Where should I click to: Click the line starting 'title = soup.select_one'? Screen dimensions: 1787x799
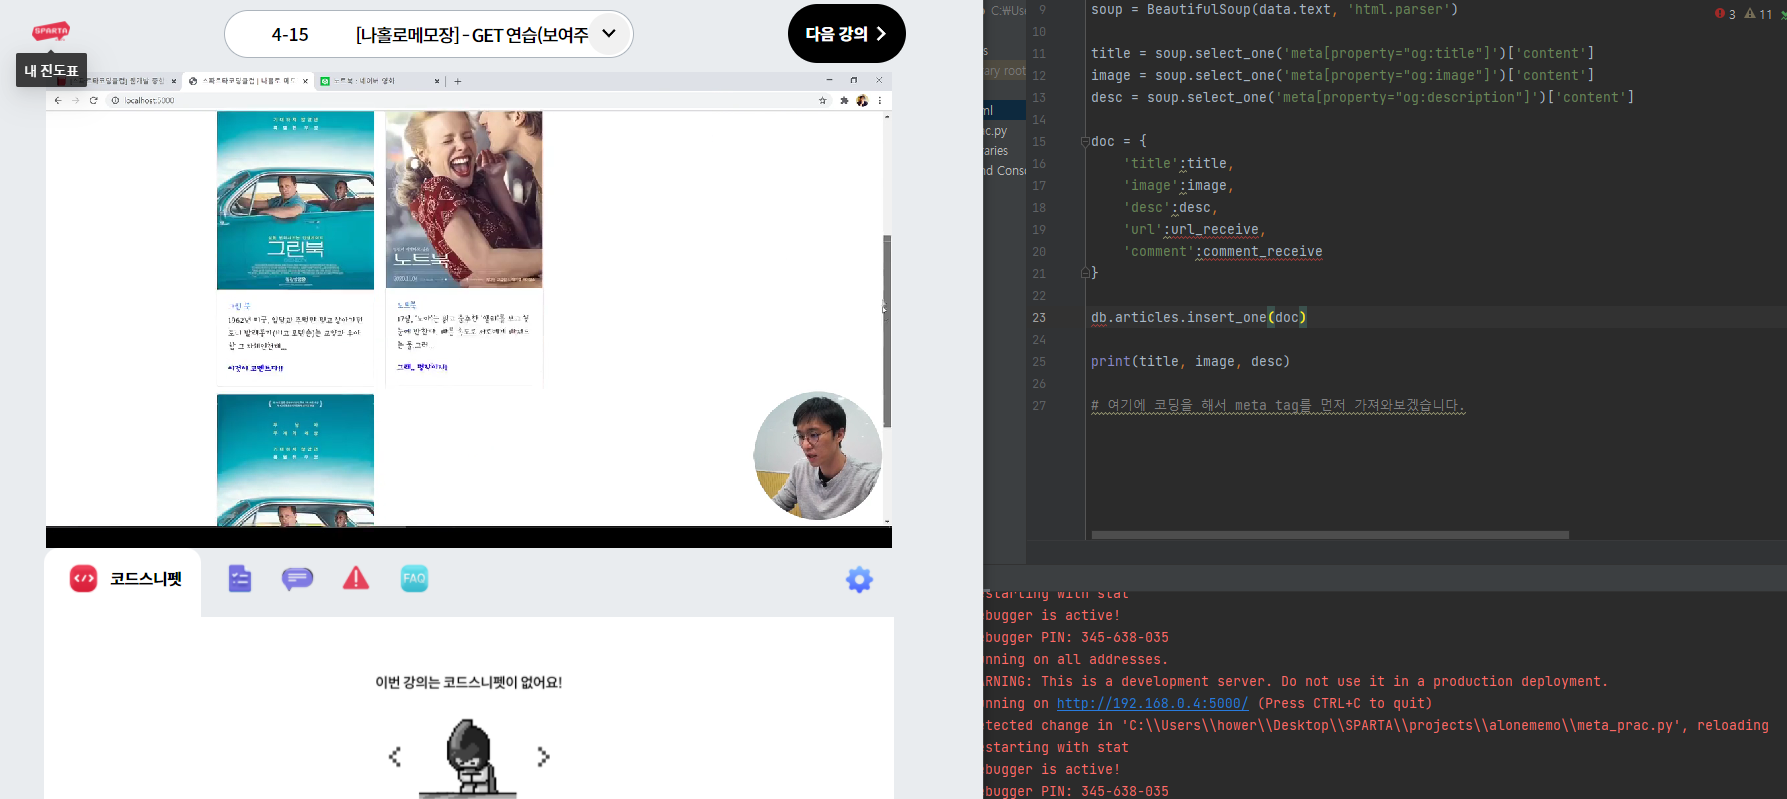[x=1342, y=53]
